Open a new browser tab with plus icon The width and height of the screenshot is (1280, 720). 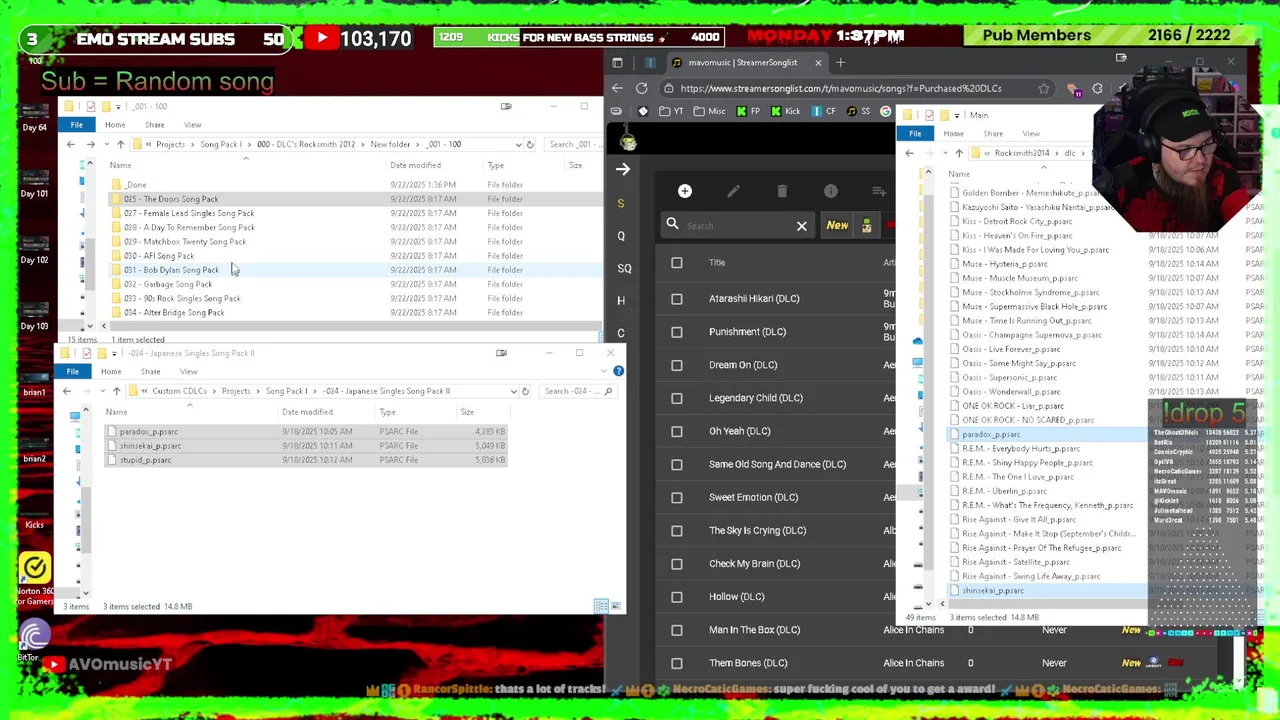[x=840, y=63]
